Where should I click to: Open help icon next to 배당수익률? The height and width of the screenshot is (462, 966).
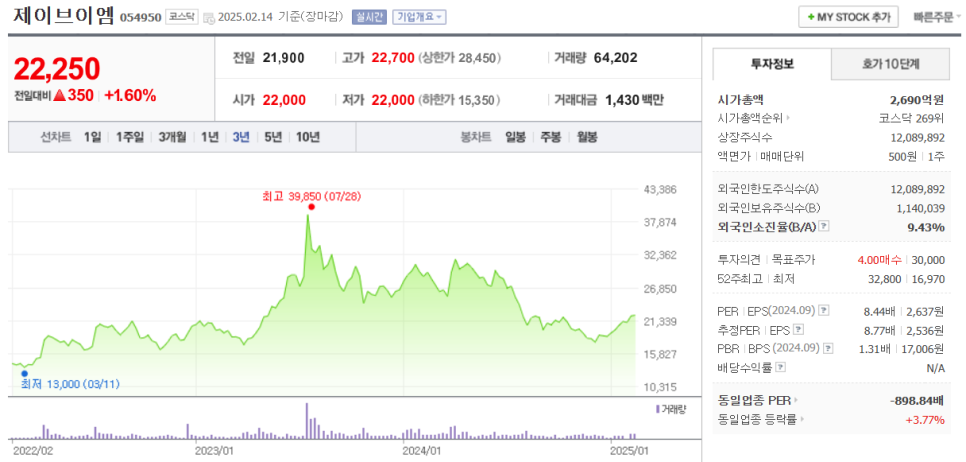pos(781,368)
